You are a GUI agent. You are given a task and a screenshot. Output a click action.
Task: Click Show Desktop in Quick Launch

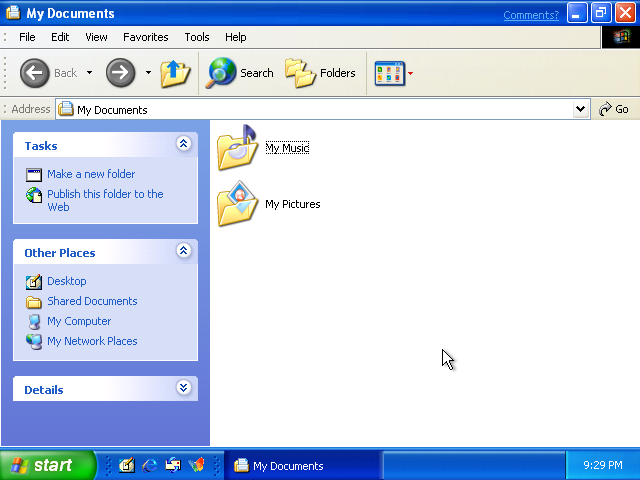127,465
